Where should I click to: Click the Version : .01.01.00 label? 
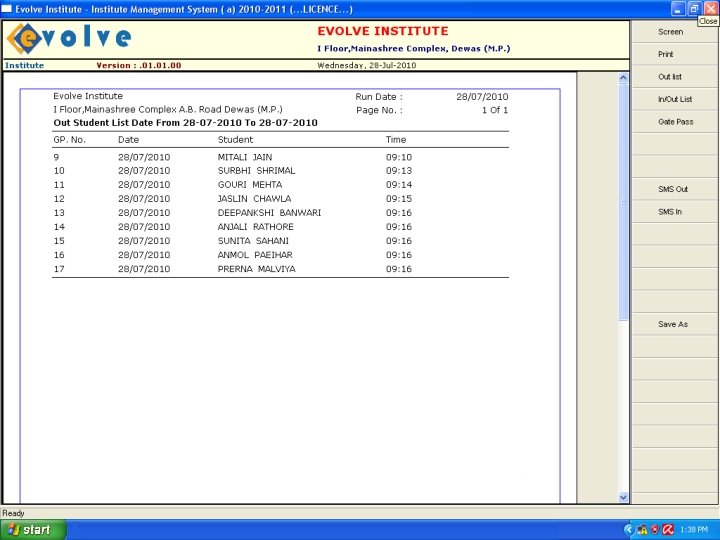click(139, 65)
